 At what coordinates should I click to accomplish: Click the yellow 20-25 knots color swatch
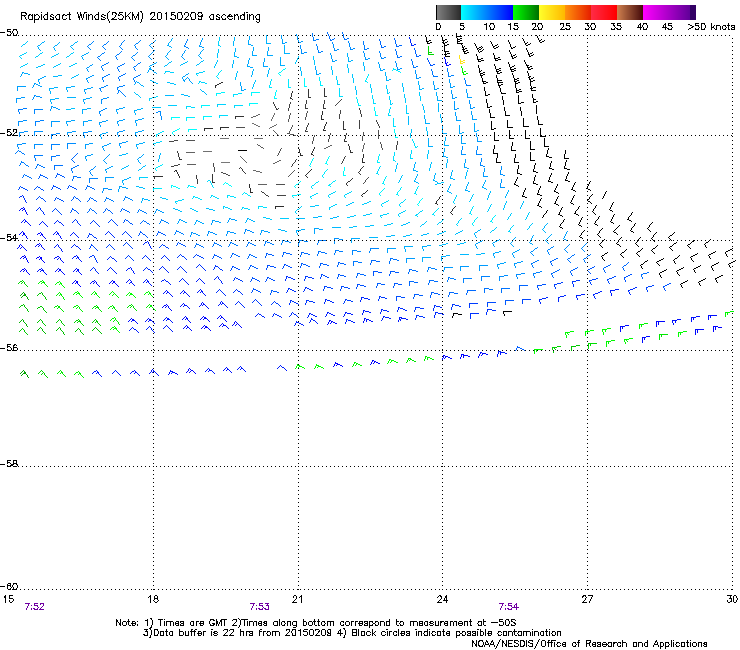click(x=552, y=12)
